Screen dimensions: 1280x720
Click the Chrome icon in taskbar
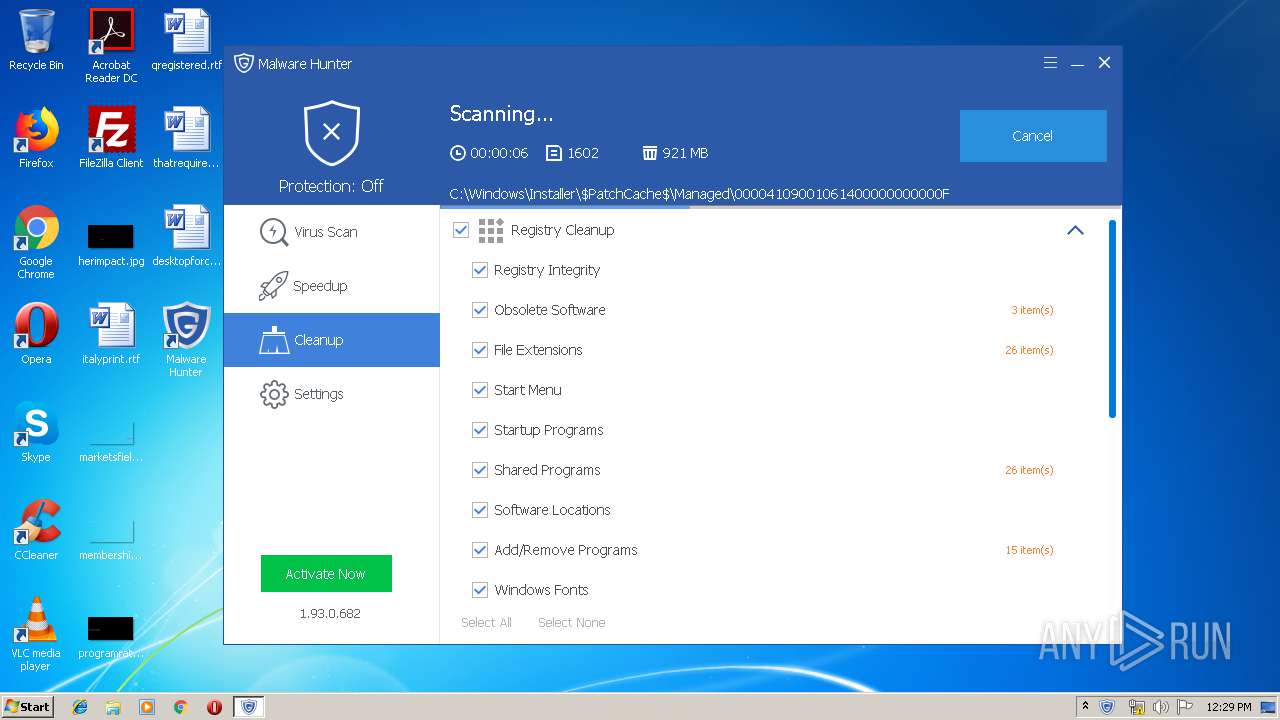click(180, 707)
